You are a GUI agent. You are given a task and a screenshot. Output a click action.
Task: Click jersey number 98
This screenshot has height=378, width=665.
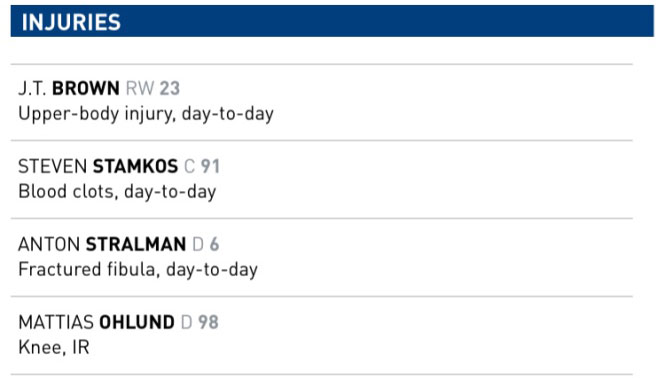point(208,322)
